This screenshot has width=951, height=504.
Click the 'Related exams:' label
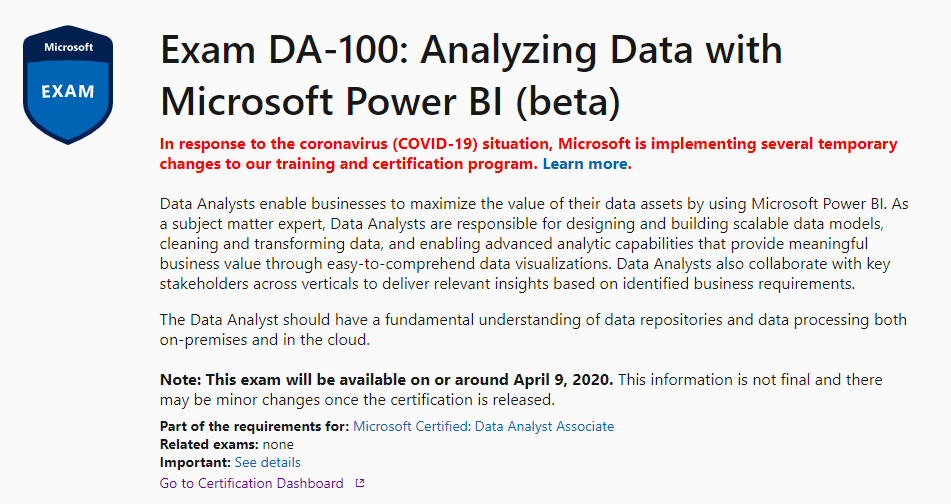pos(209,445)
